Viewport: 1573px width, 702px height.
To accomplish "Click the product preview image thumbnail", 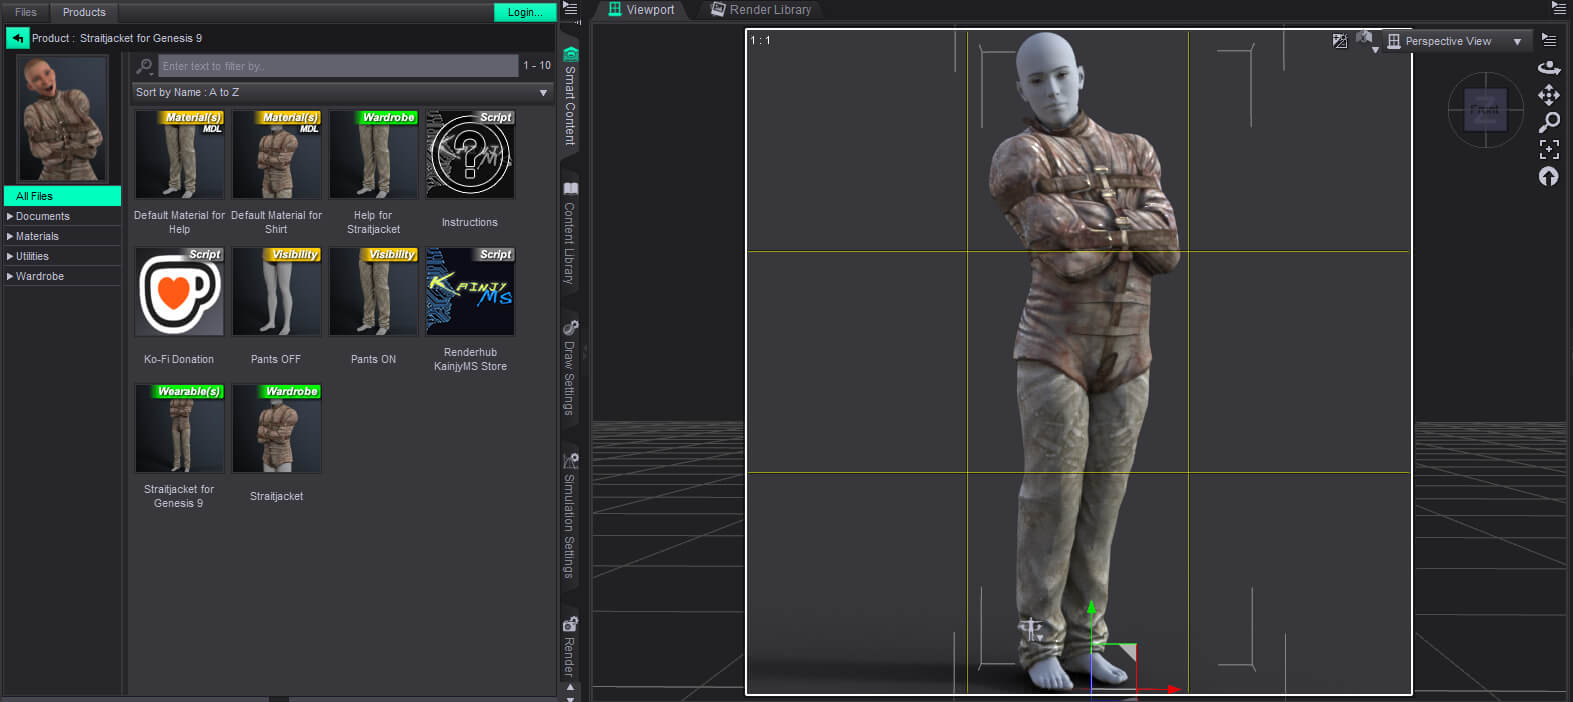I will (63, 118).
